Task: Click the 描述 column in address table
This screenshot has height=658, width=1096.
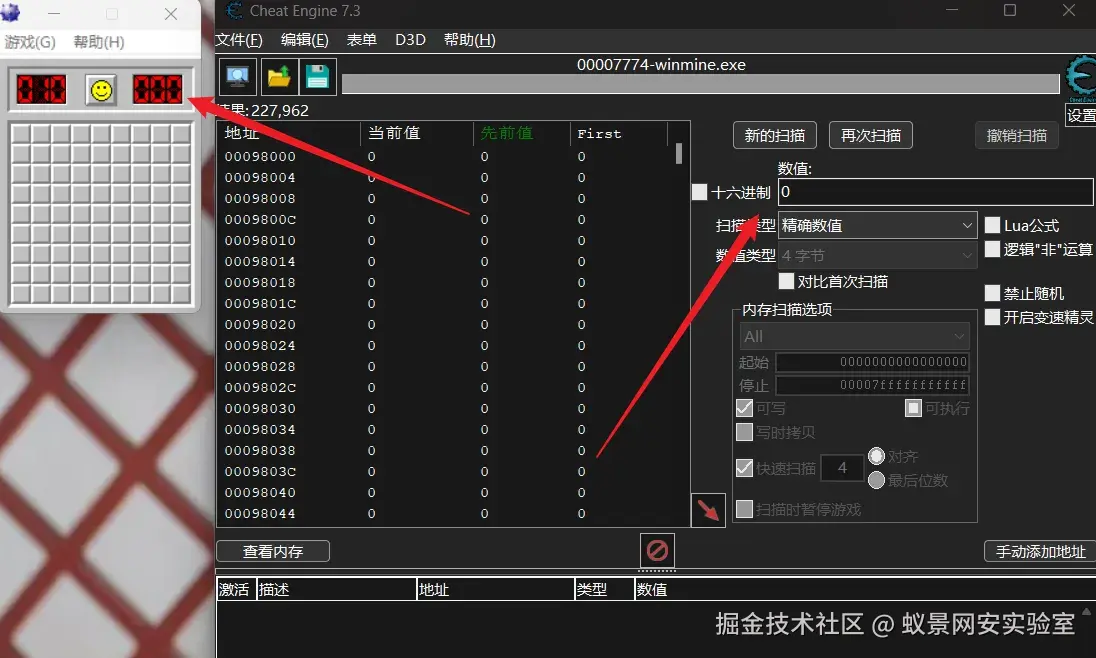Action: (336, 589)
